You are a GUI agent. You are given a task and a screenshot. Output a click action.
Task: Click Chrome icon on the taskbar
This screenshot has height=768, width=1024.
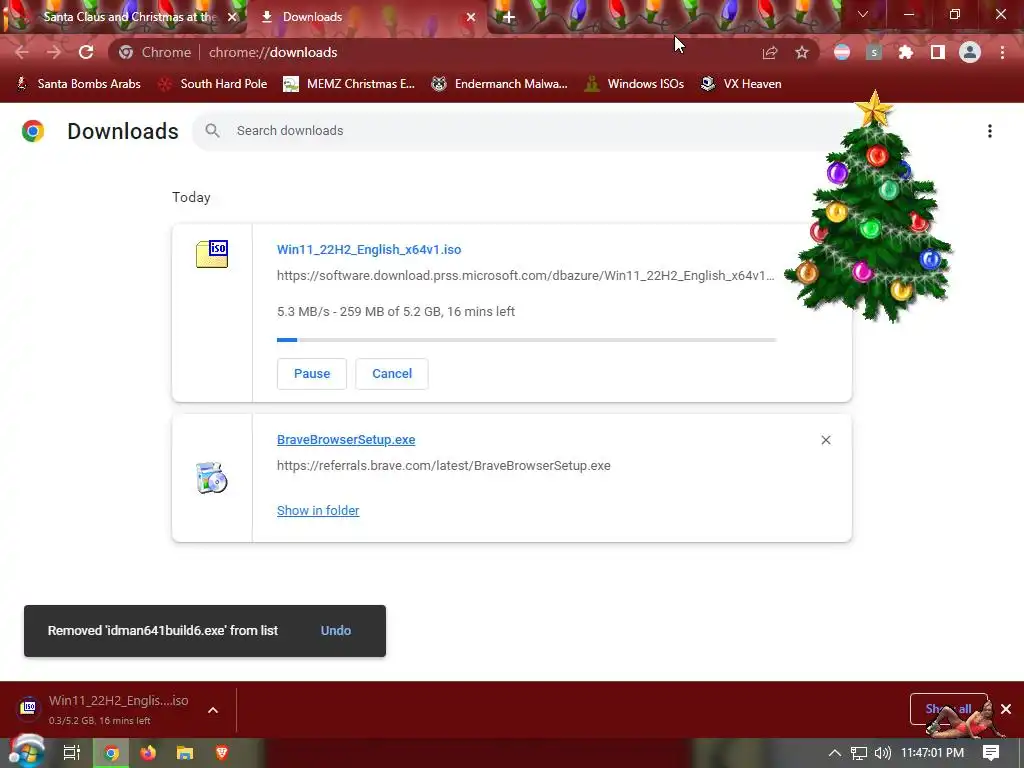(111, 753)
